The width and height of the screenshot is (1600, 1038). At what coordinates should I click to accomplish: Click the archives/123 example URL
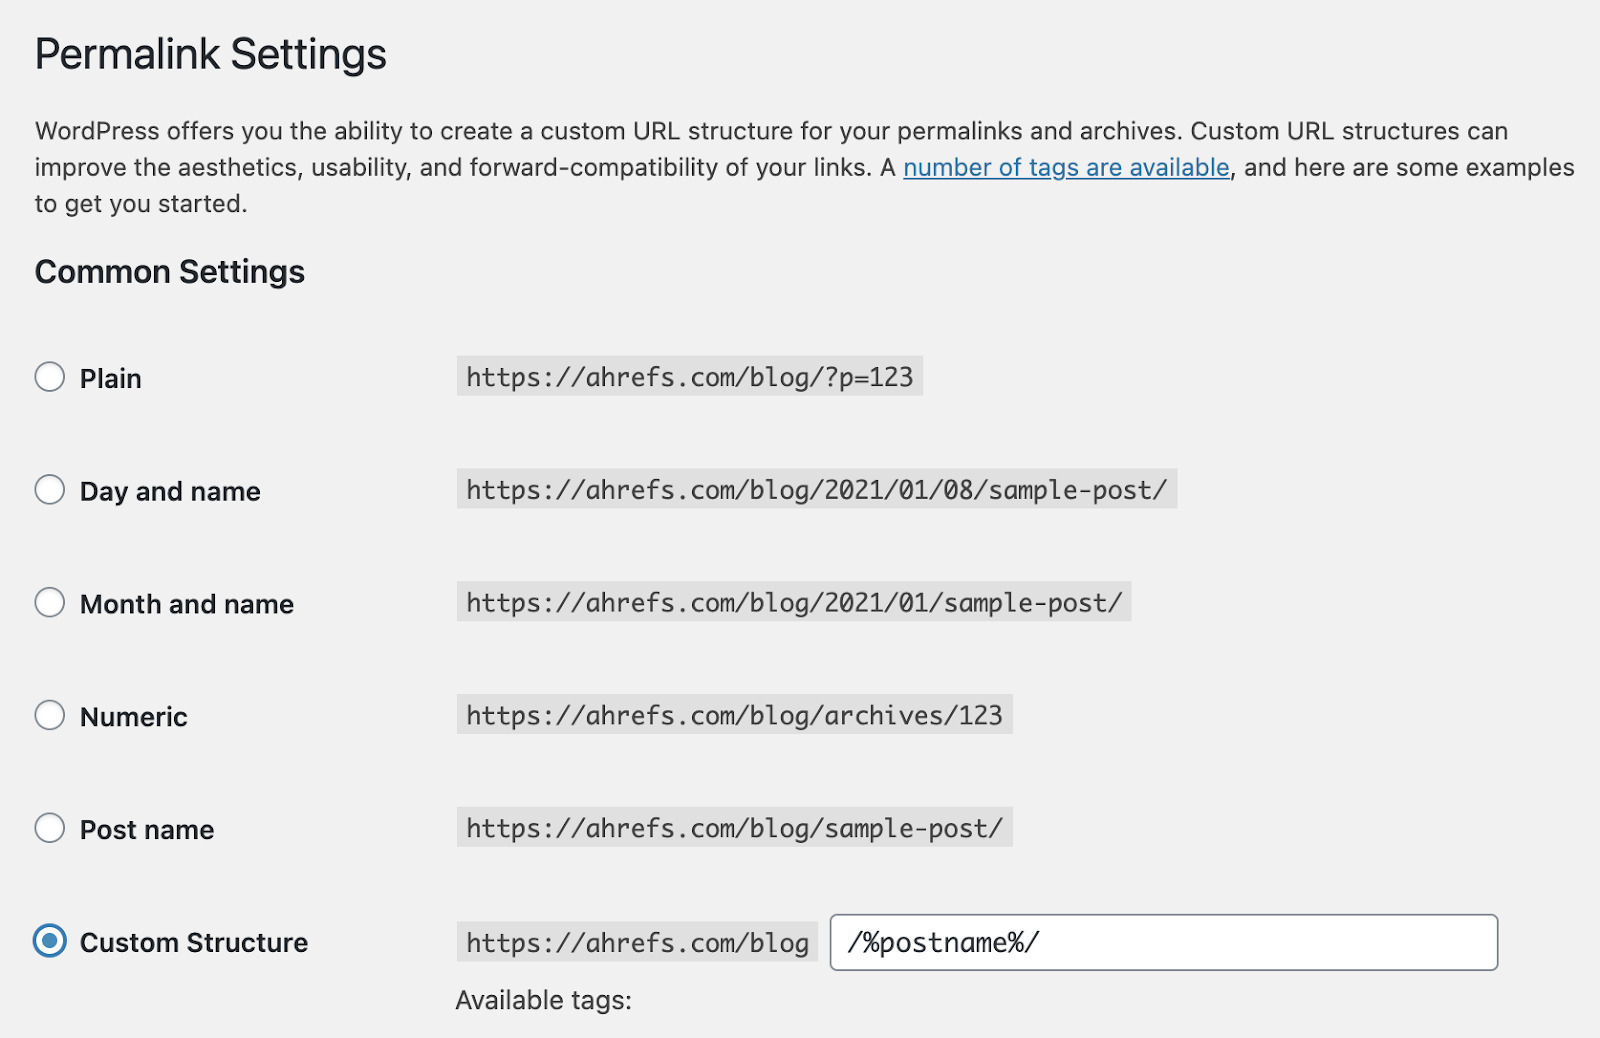tap(734, 716)
